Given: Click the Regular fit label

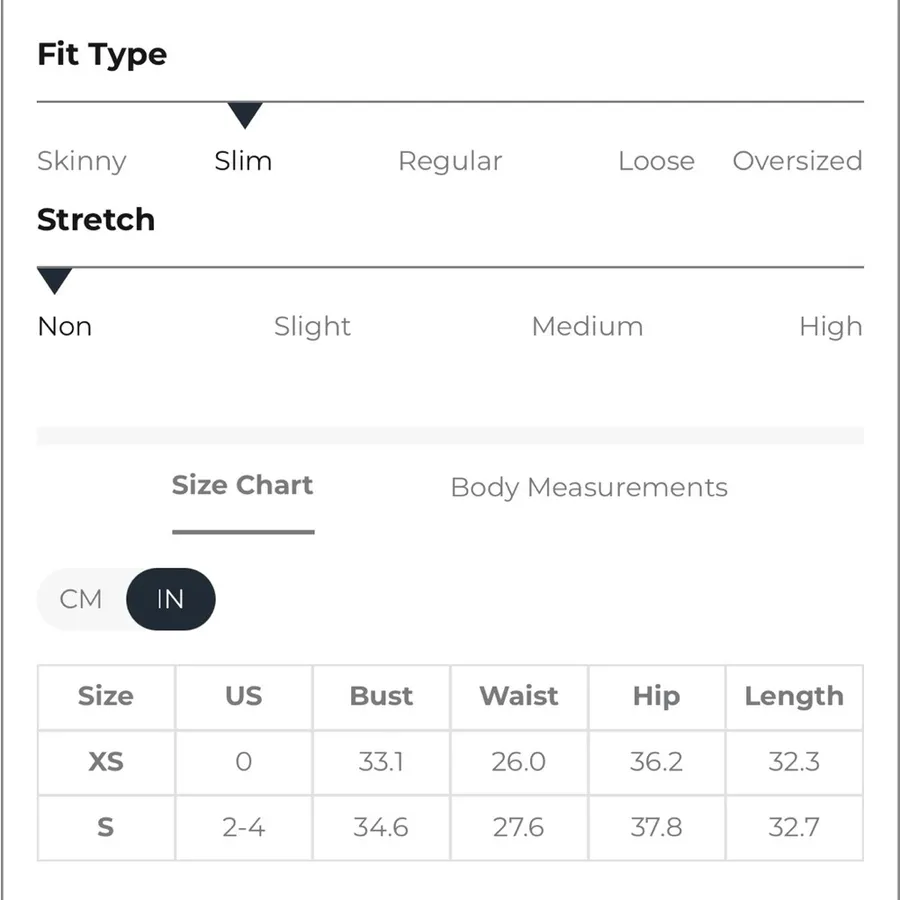Looking at the screenshot, I should (451, 161).
